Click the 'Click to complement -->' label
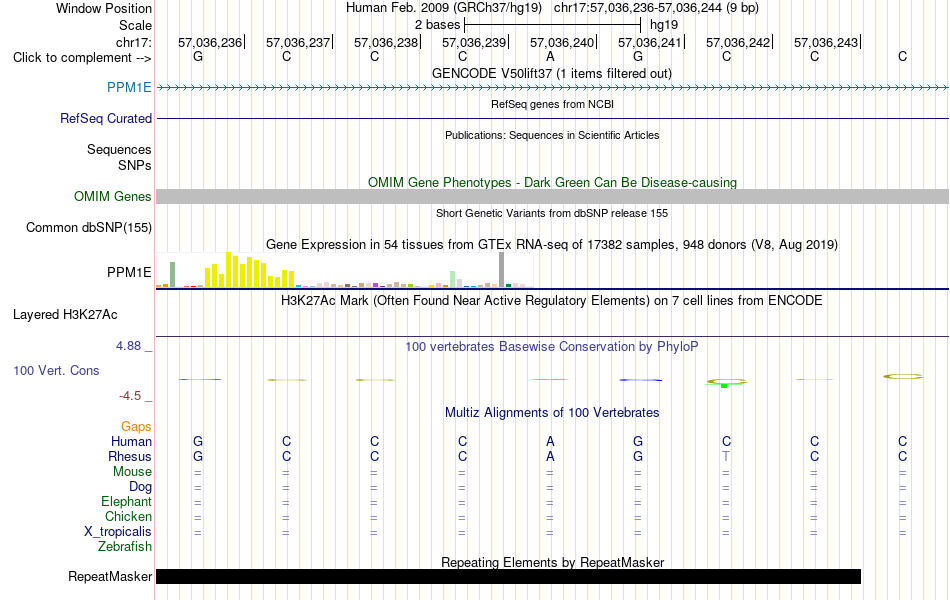The width and height of the screenshot is (950, 600). 82,58
